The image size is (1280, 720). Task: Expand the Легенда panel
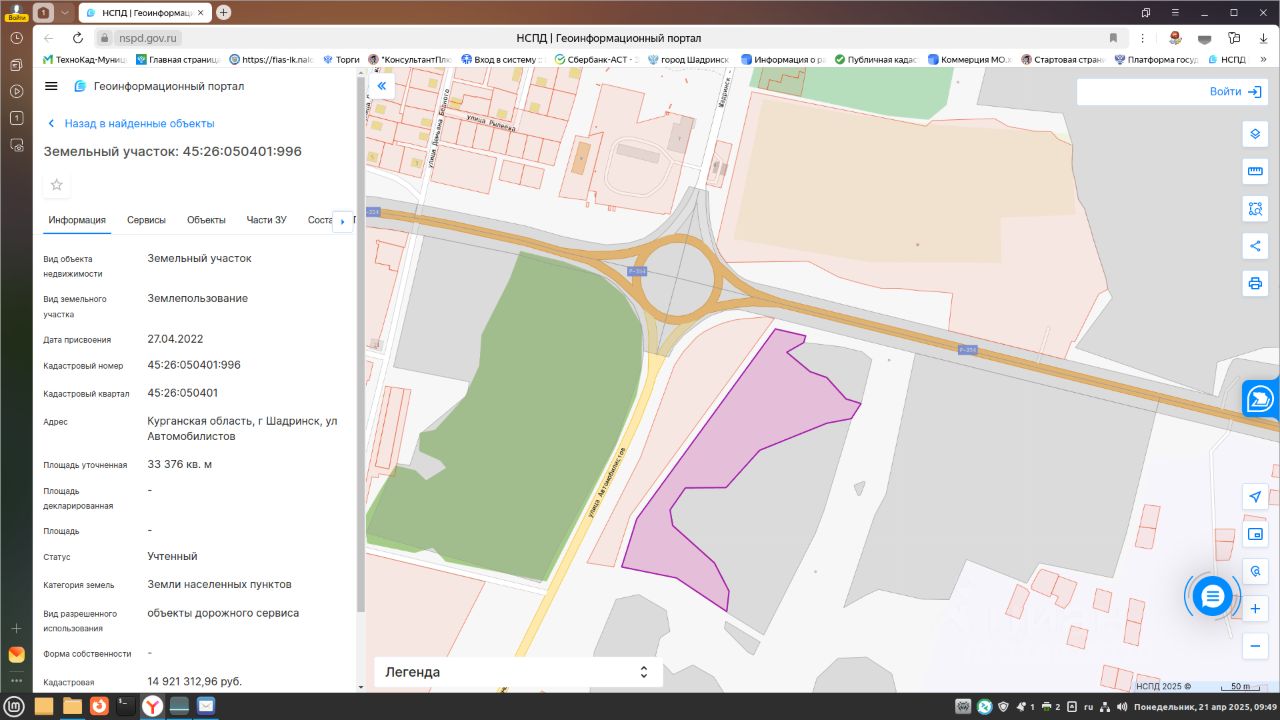(x=518, y=672)
